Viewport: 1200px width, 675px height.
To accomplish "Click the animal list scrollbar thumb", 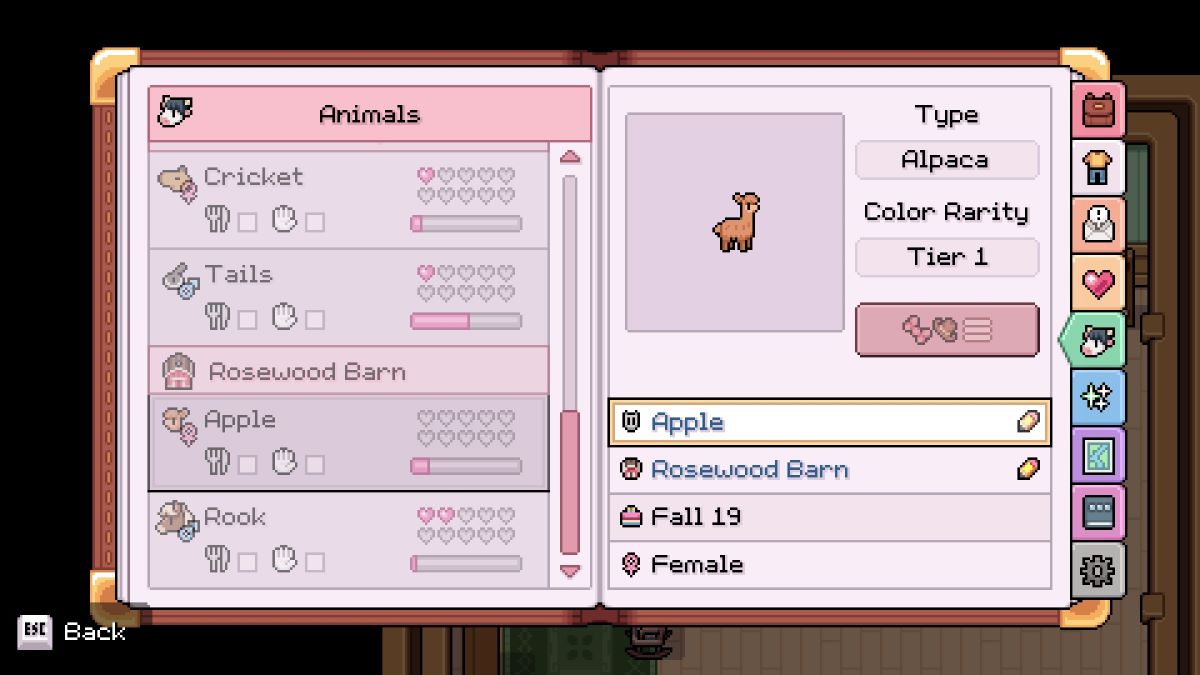I will (570, 482).
